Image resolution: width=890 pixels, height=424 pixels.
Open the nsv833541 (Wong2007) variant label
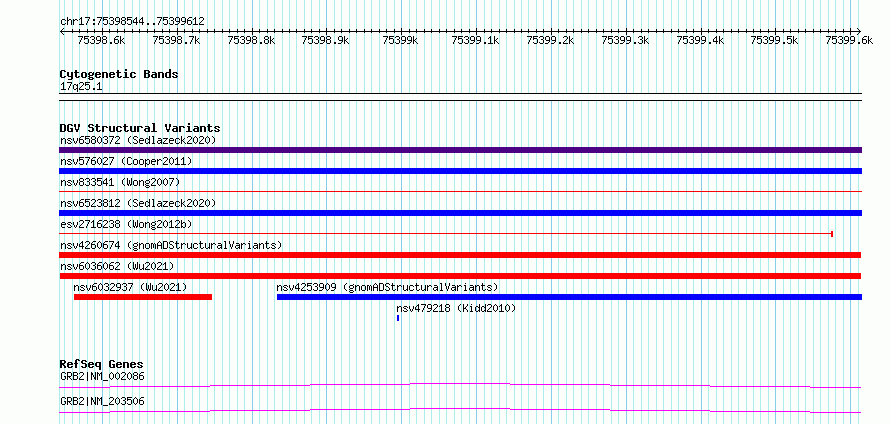point(120,182)
